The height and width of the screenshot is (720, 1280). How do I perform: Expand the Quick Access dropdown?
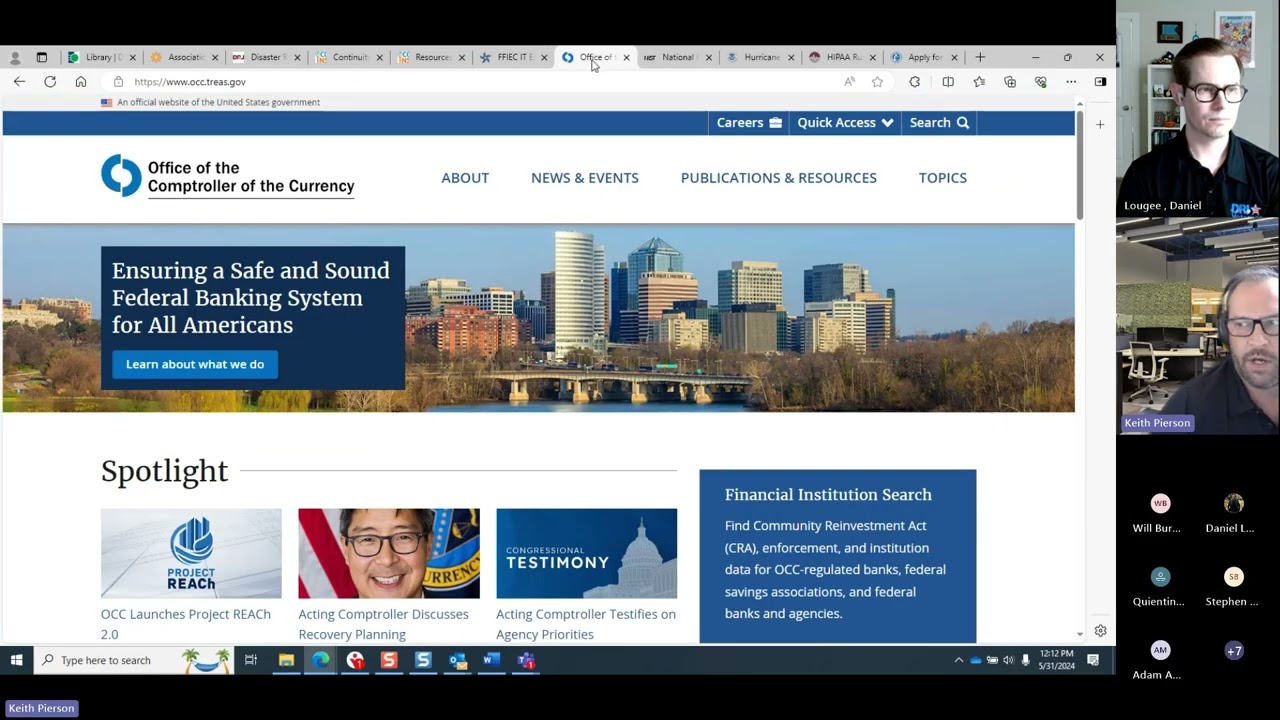845,122
